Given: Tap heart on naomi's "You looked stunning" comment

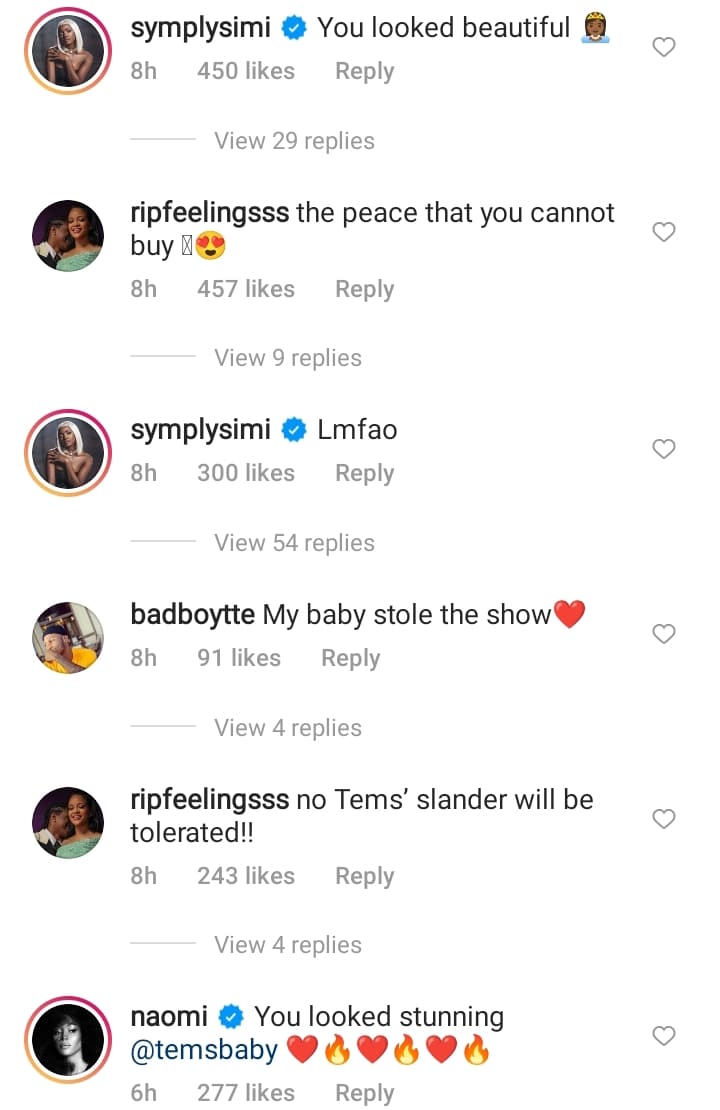Looking at the screenshot, I should (664, 1036).
